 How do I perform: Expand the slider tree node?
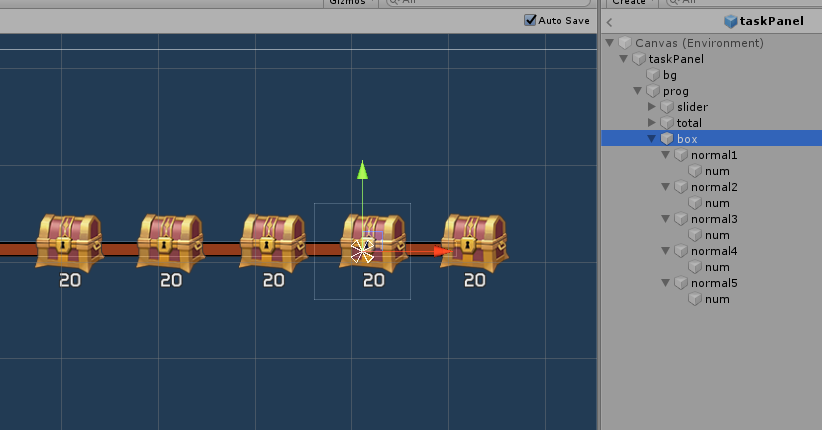click(652, 106)
